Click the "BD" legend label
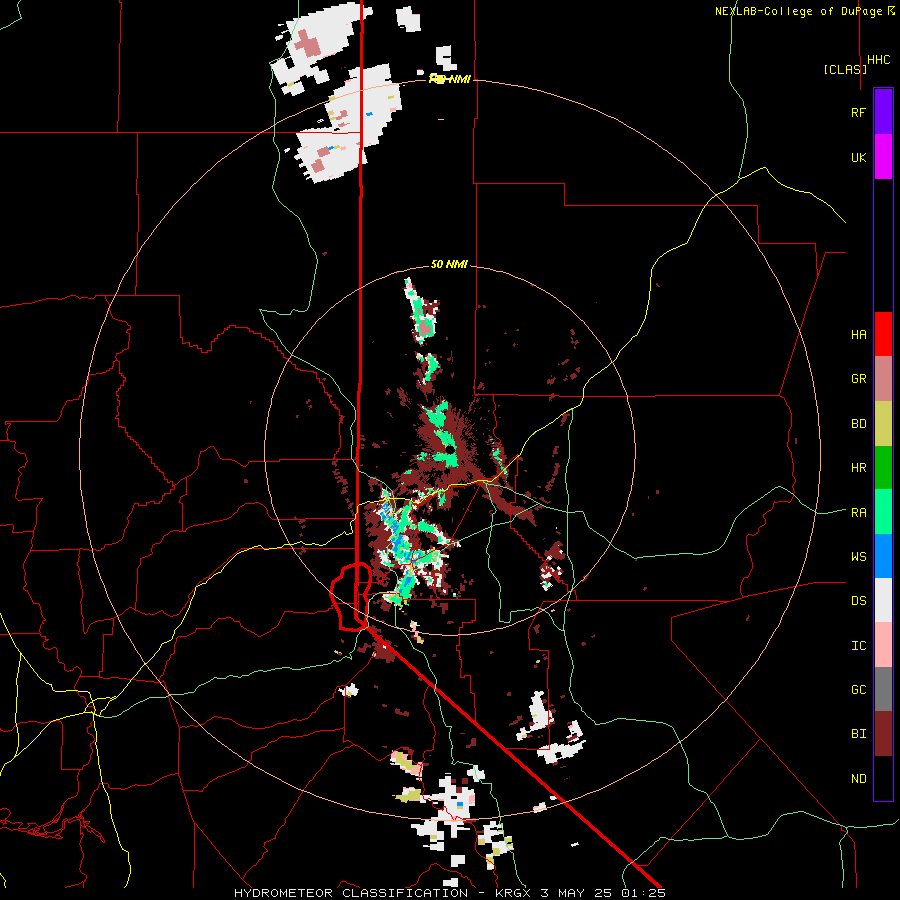The image size is (900, 900). [858, 424]
